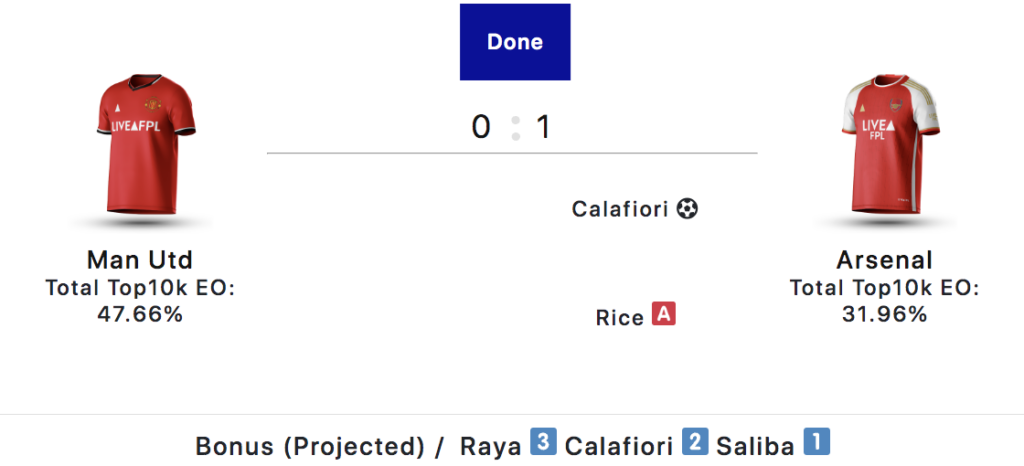Click the bonus 3 badge beside Raya
This screenshot has height=466, width=1024.
click(543, 443)
